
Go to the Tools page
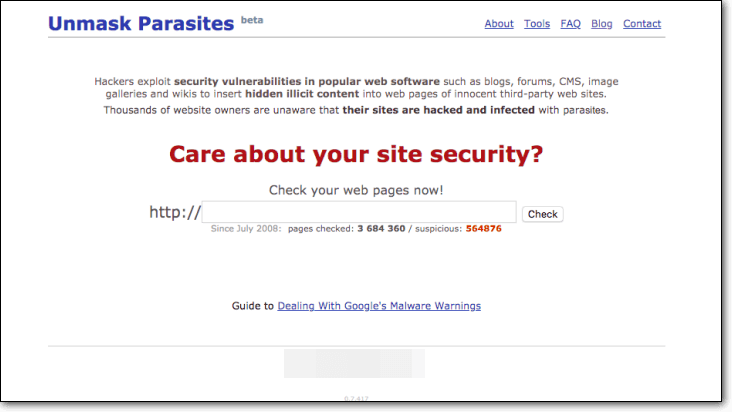coord(537,24)
